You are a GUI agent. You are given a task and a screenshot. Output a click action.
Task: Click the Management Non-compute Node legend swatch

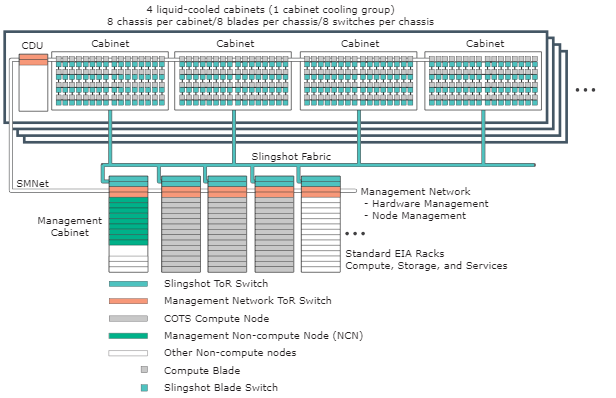click(x=128, y=336)
